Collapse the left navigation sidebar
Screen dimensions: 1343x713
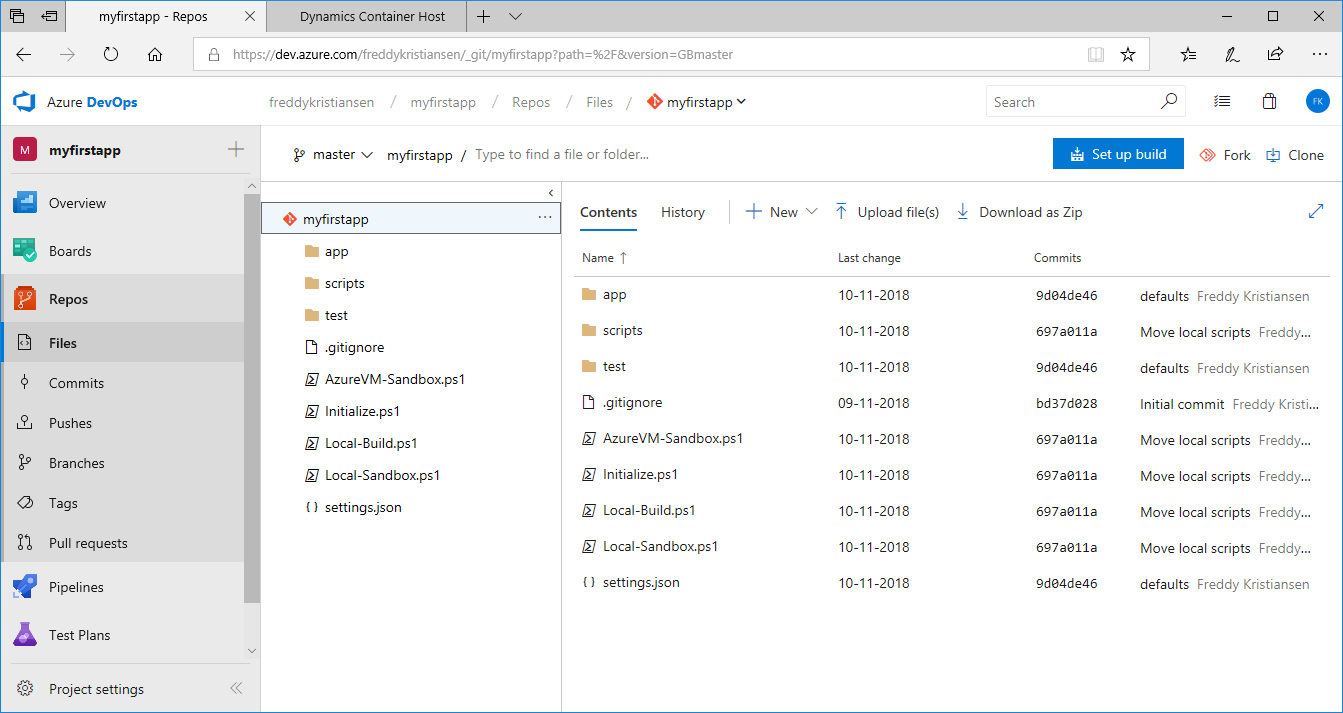[236, 688]
